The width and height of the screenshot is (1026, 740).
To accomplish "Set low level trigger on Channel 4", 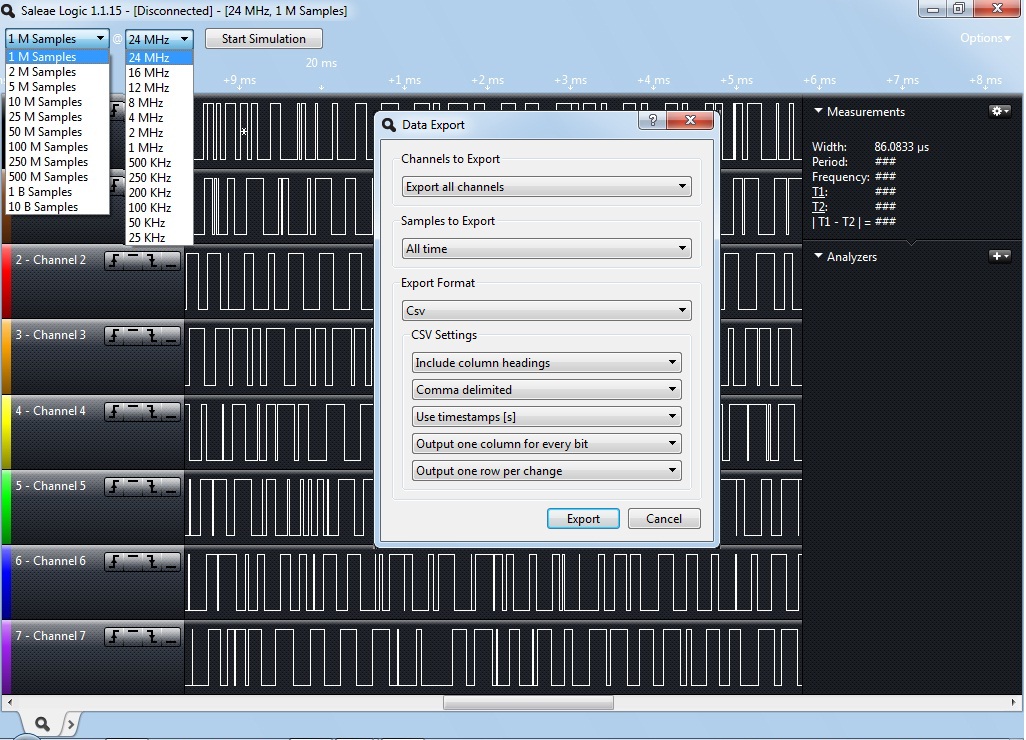I will [x=170, y=412].
